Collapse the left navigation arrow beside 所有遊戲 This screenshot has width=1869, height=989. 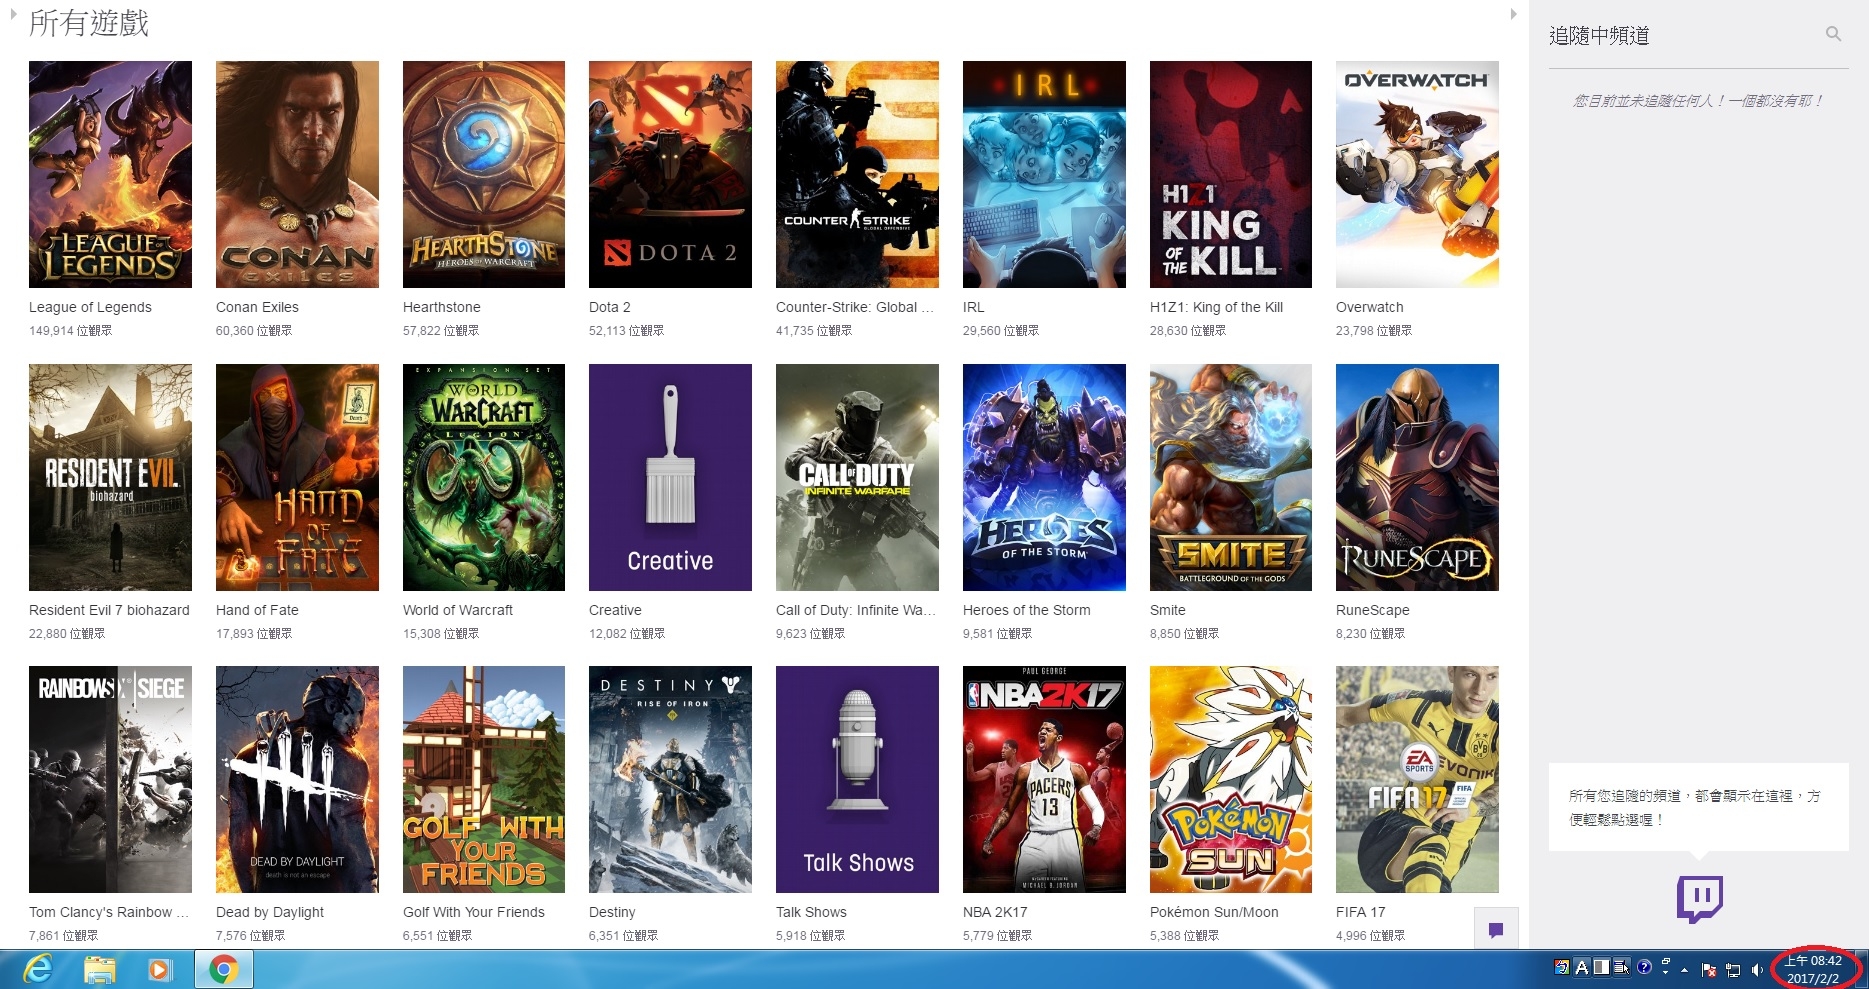(13, 14)
